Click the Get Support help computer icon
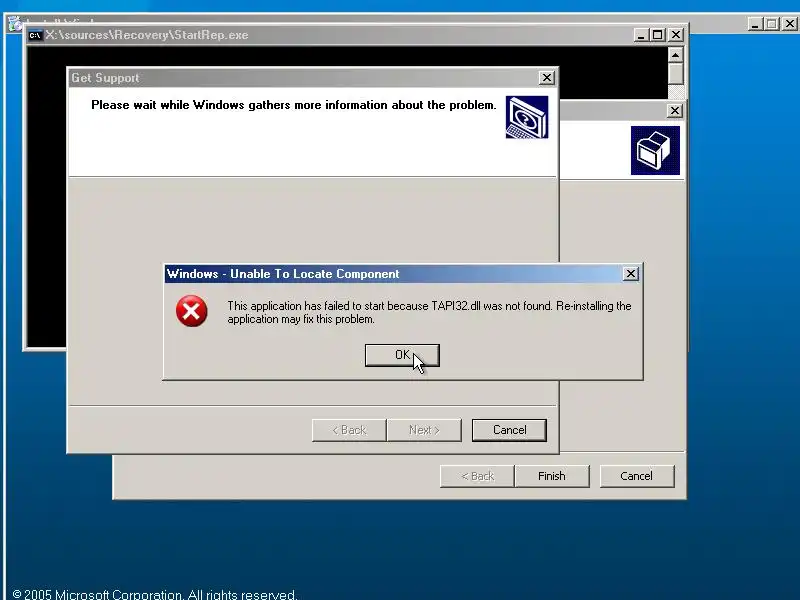The width and height of the screenshot is (800, 600). point(527,117)
